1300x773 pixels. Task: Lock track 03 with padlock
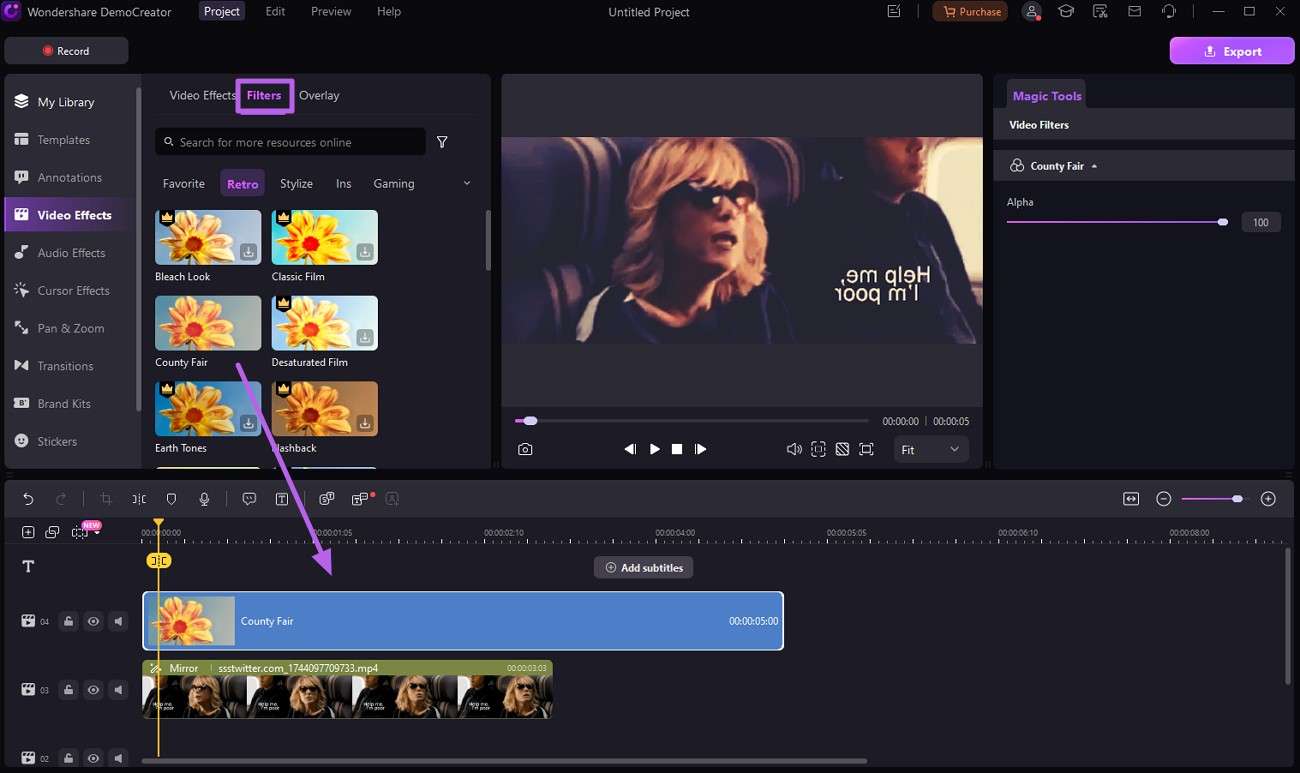click(68, 690)
